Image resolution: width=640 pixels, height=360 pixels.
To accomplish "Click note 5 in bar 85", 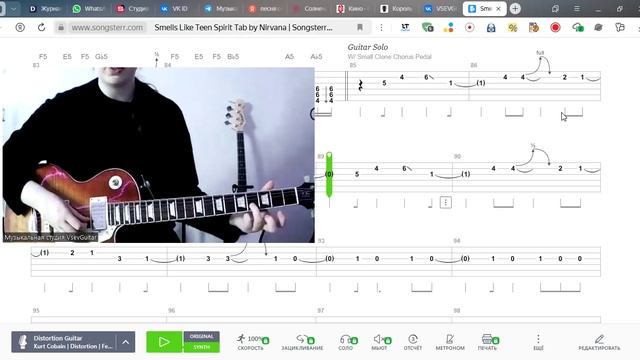I will click(x=384, y=83).
